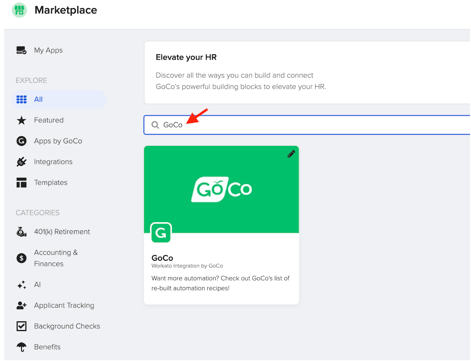The image size is (471, 361).
Task: Open the Marketplace logo icon
Action: point(19,10)
